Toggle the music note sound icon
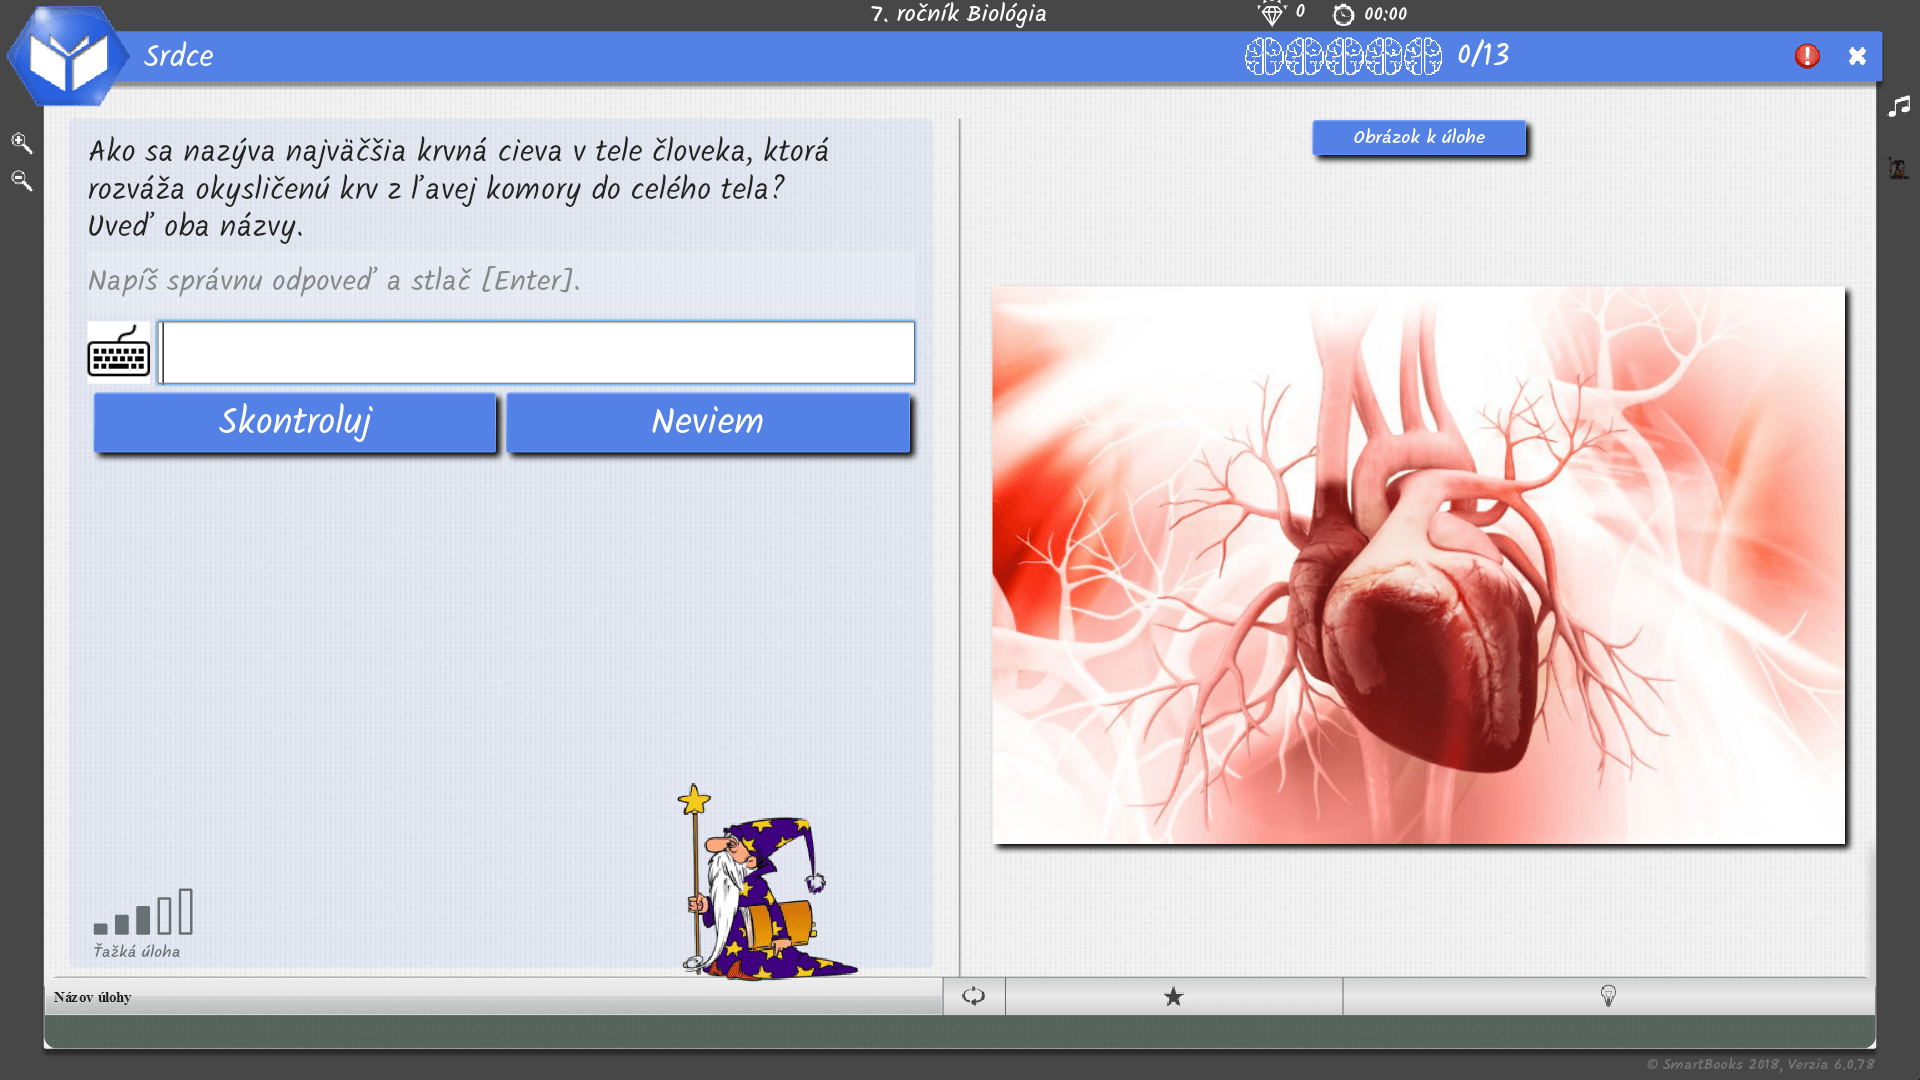 [1899, 106]
